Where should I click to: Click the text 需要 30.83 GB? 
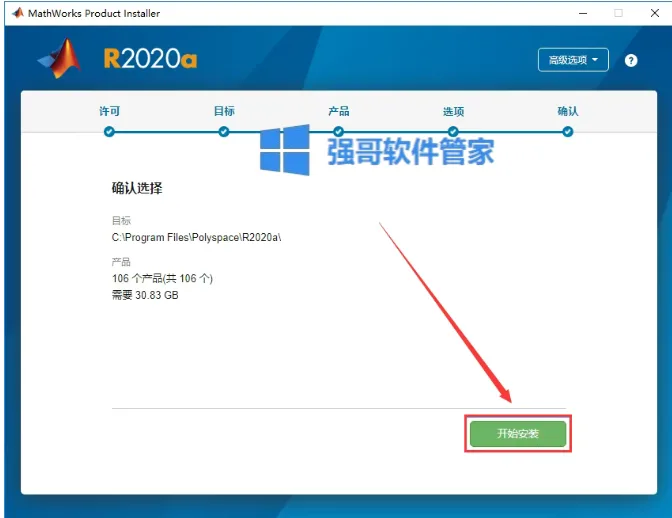pos(145,295)
